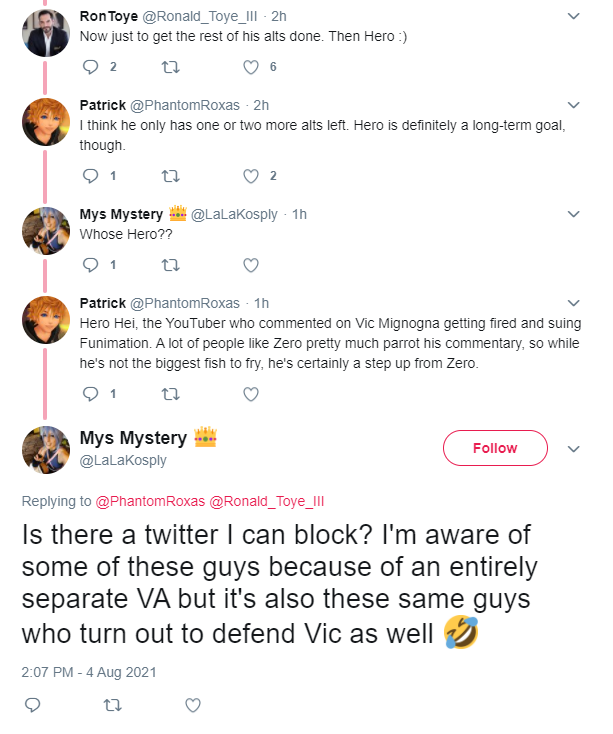Viewport: 613px width, 734px height.
Task: Expand options chevron on 'Whose Hero??' tweet
Action: (x=574, y=214)
